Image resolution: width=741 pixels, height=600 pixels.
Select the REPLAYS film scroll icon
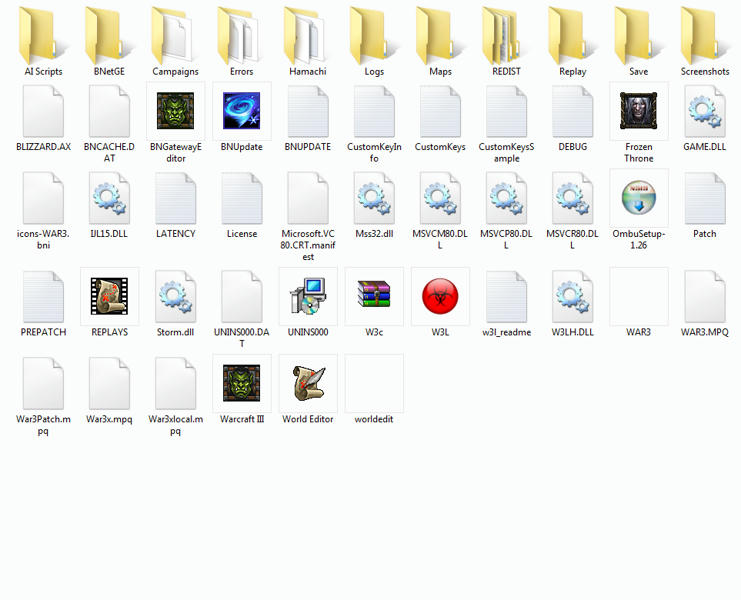click(x=109, y=296)
